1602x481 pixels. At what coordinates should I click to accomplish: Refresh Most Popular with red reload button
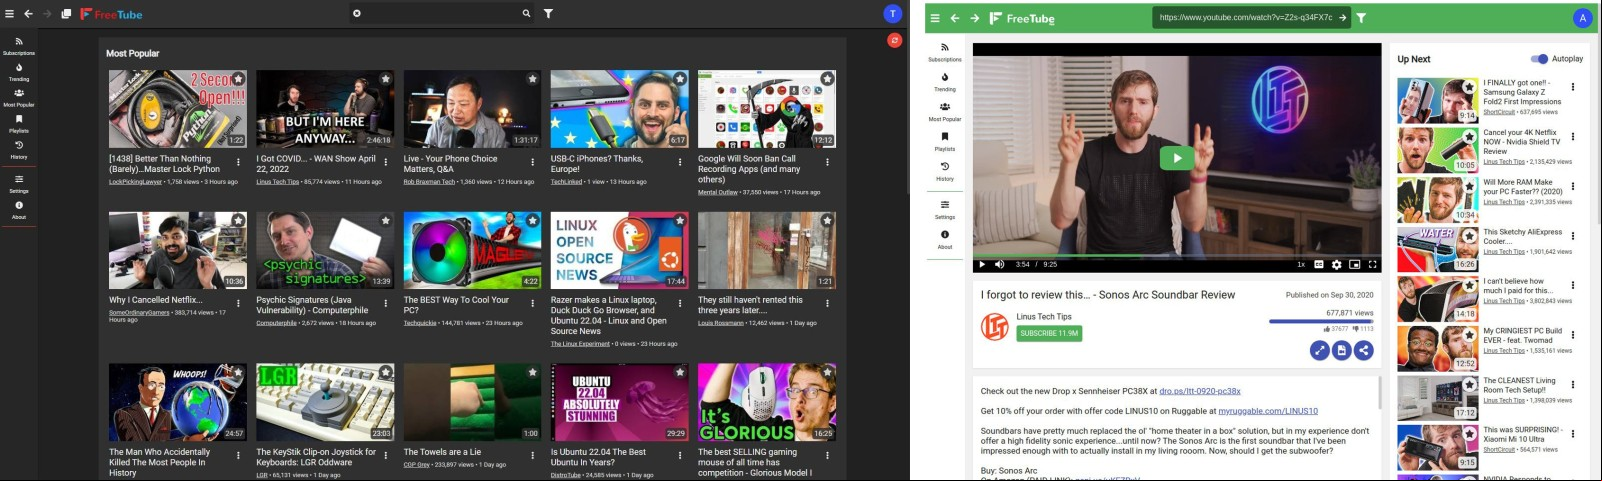pos(894,40)
